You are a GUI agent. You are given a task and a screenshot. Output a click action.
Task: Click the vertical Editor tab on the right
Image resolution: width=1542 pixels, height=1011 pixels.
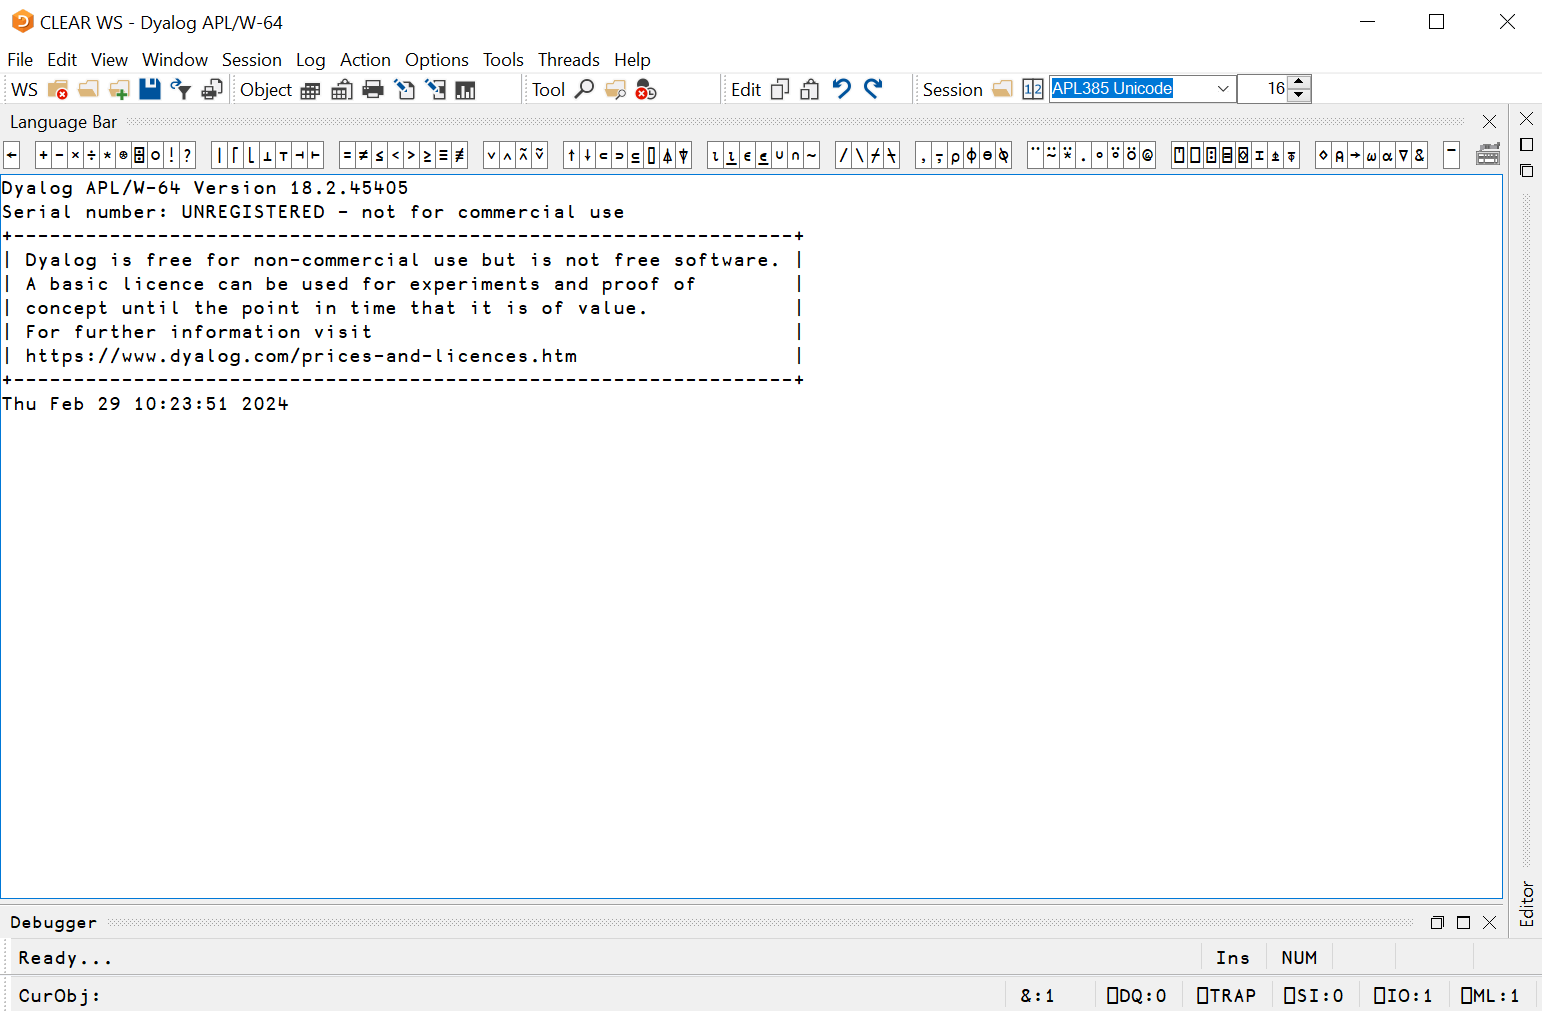pyautogui.click(x=1527, y=903)
